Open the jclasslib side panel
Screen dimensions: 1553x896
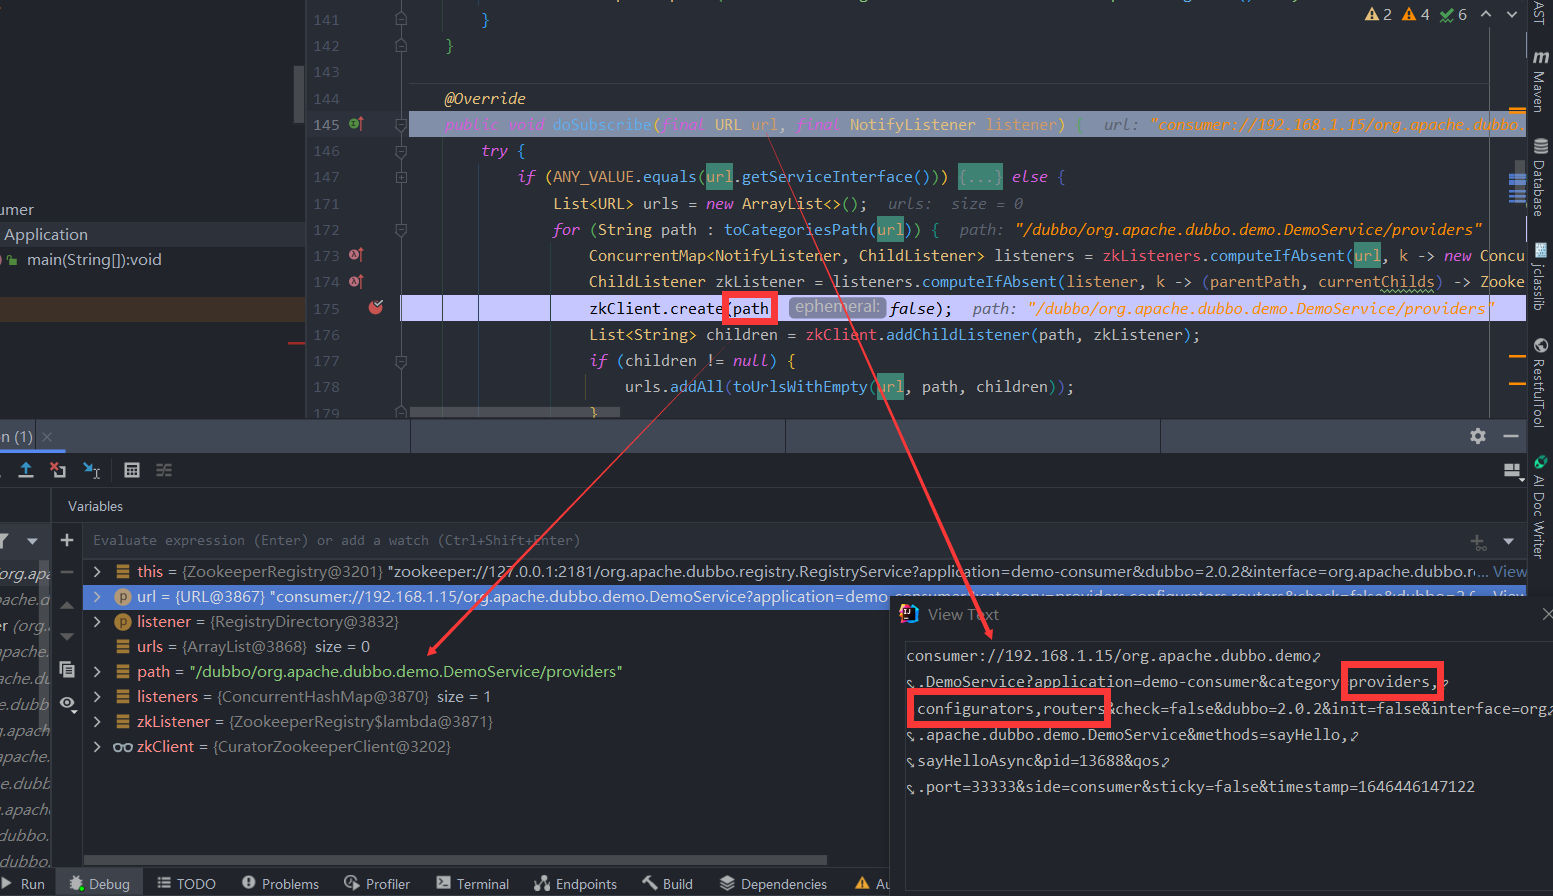click(x=1540, y=276)
